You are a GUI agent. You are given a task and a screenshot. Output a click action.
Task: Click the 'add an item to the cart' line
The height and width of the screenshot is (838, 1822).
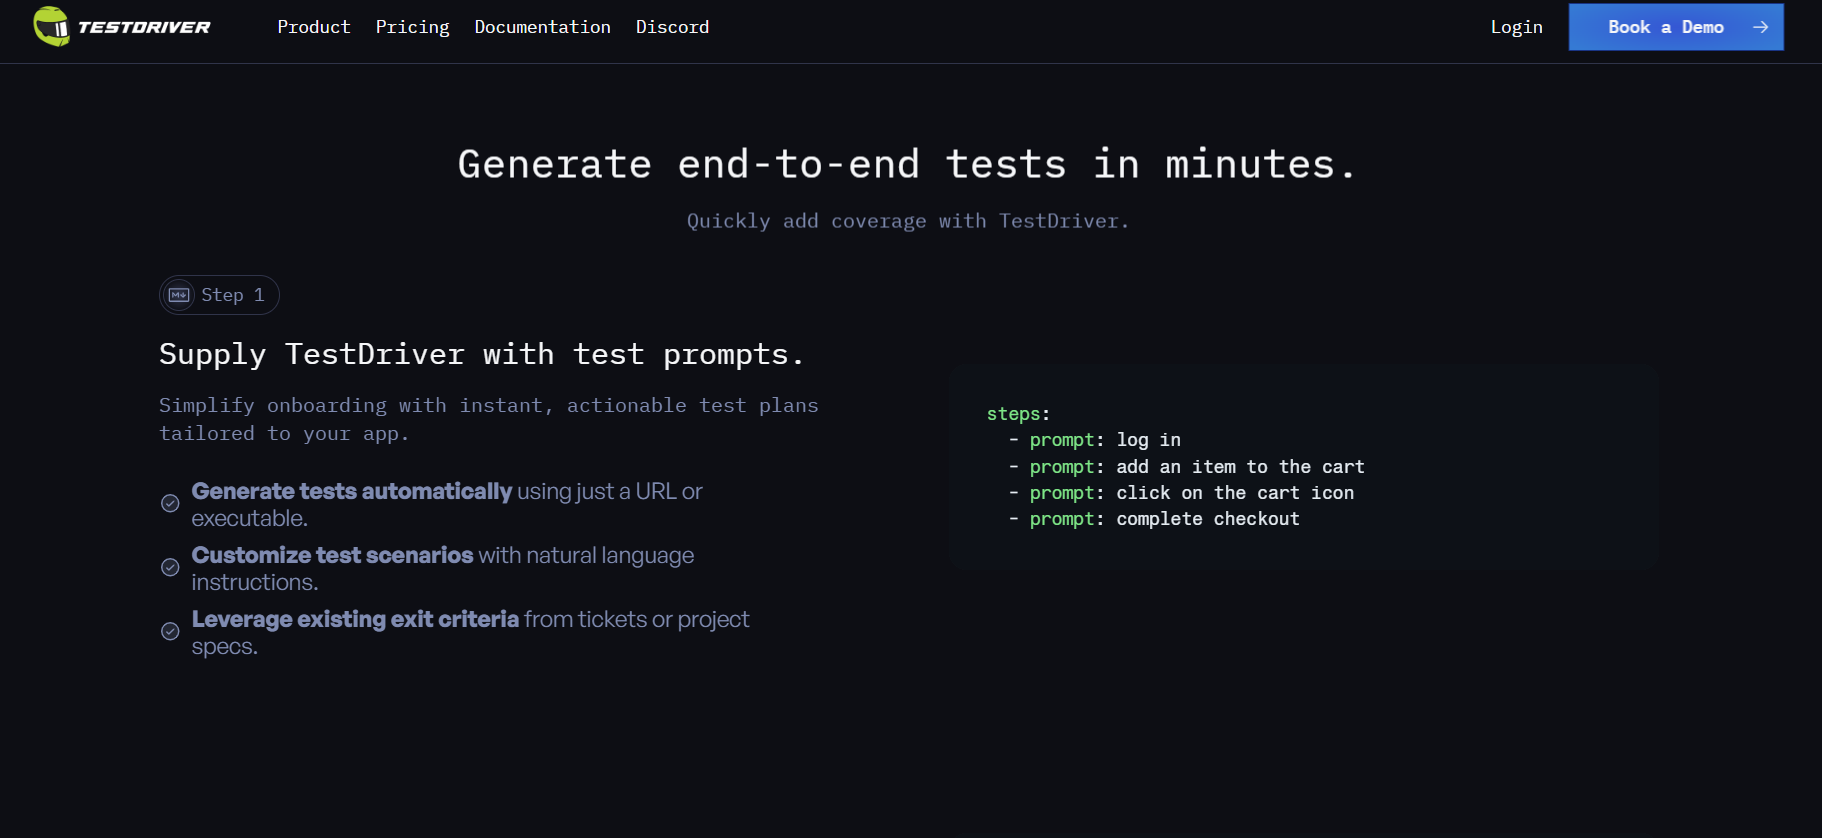(x=1187, y=467)
